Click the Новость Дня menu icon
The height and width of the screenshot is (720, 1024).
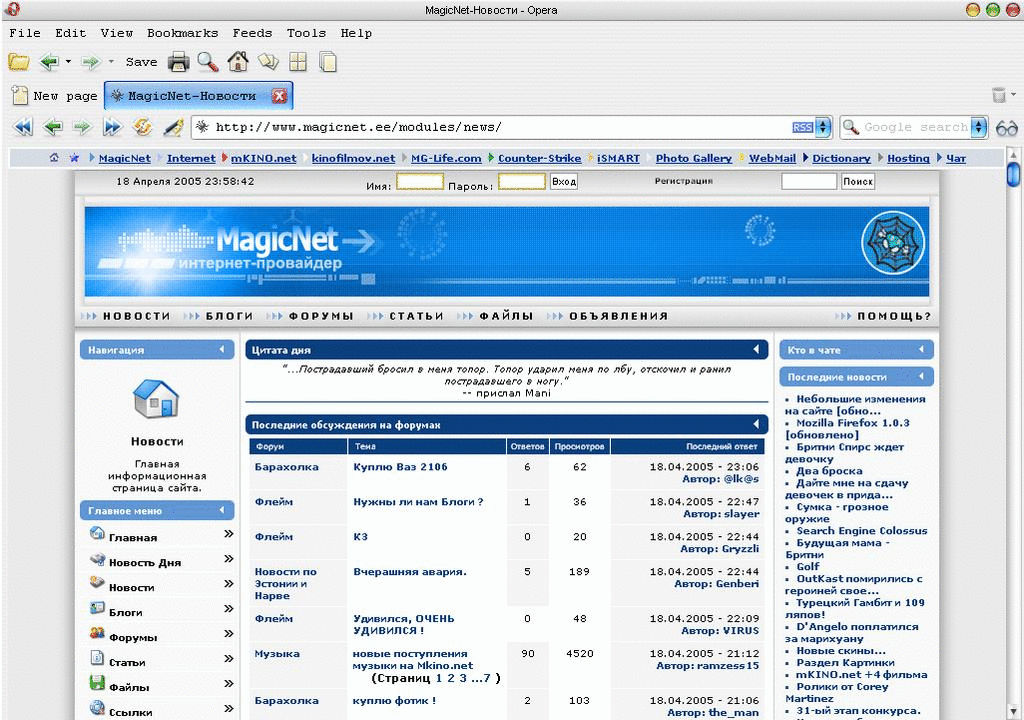[x=97, y=559]
